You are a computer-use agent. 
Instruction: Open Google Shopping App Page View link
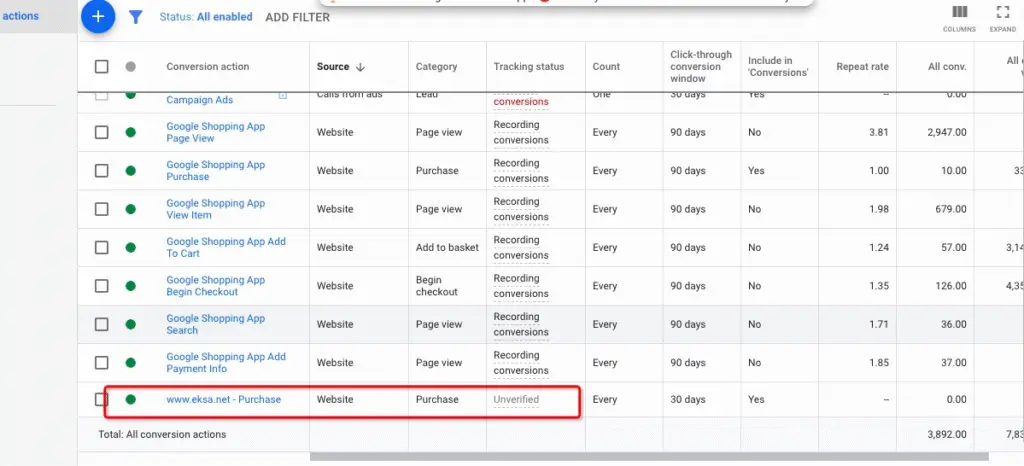(x=215, y=132)
